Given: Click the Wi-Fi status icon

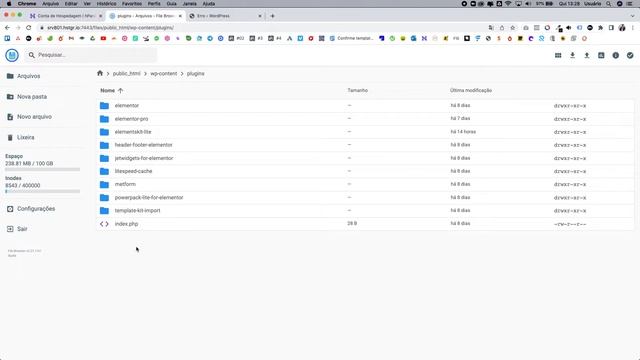Looking at the screenshot, I should pos(508,4).
